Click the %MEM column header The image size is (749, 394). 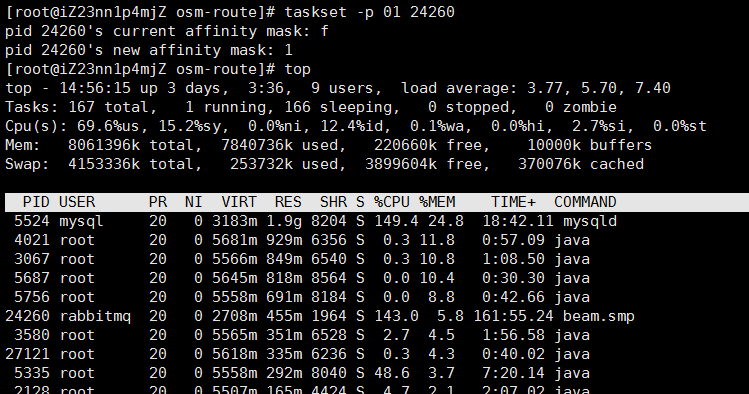click(x=437, y=202)
